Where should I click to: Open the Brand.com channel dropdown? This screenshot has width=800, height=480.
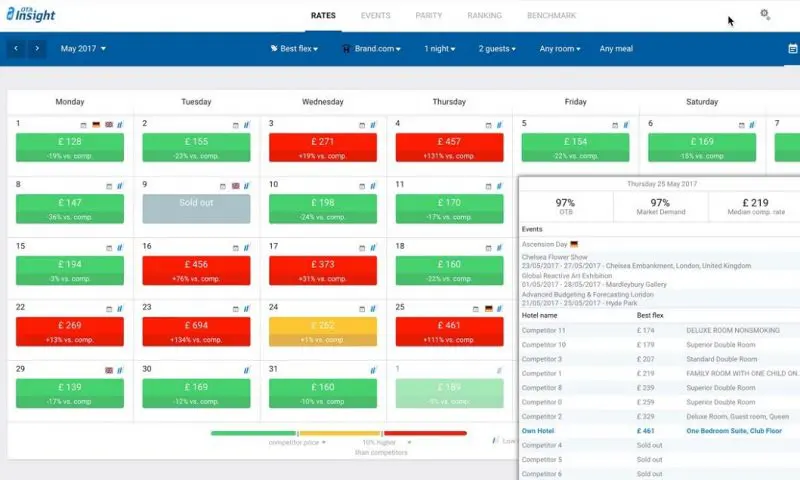(371, 48)
